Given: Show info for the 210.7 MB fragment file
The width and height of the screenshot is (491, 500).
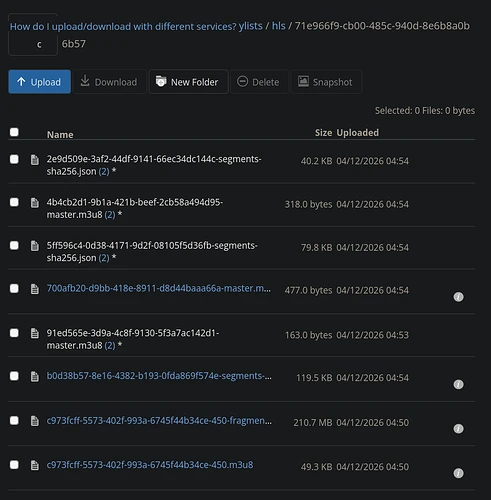Looking at the screenshot, I should tap(458, 428).
